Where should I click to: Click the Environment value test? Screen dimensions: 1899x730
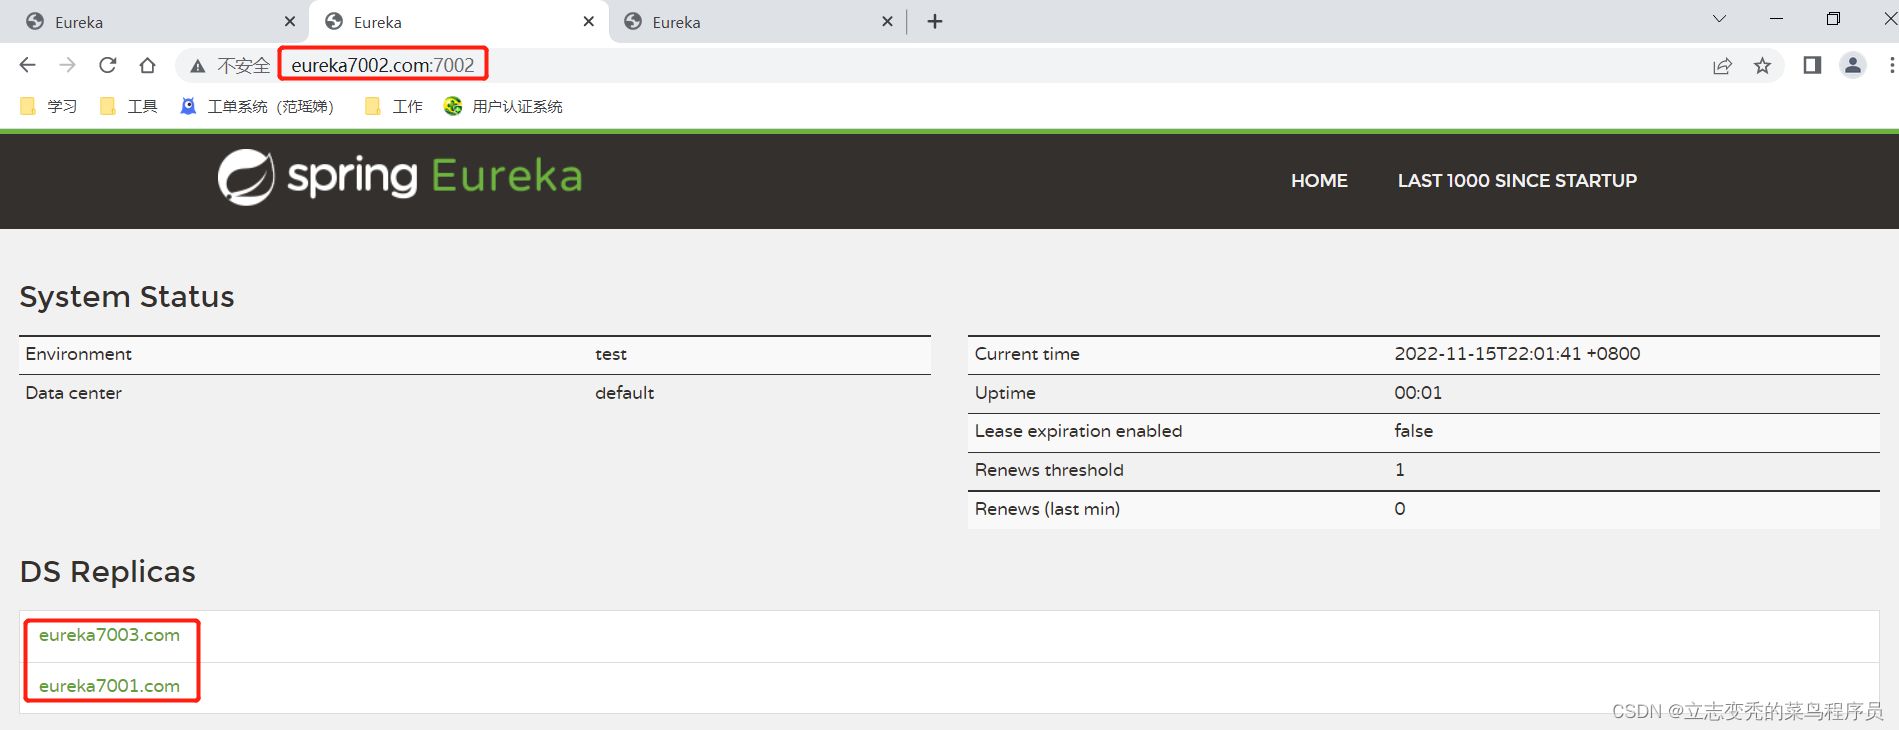(611, 354)
